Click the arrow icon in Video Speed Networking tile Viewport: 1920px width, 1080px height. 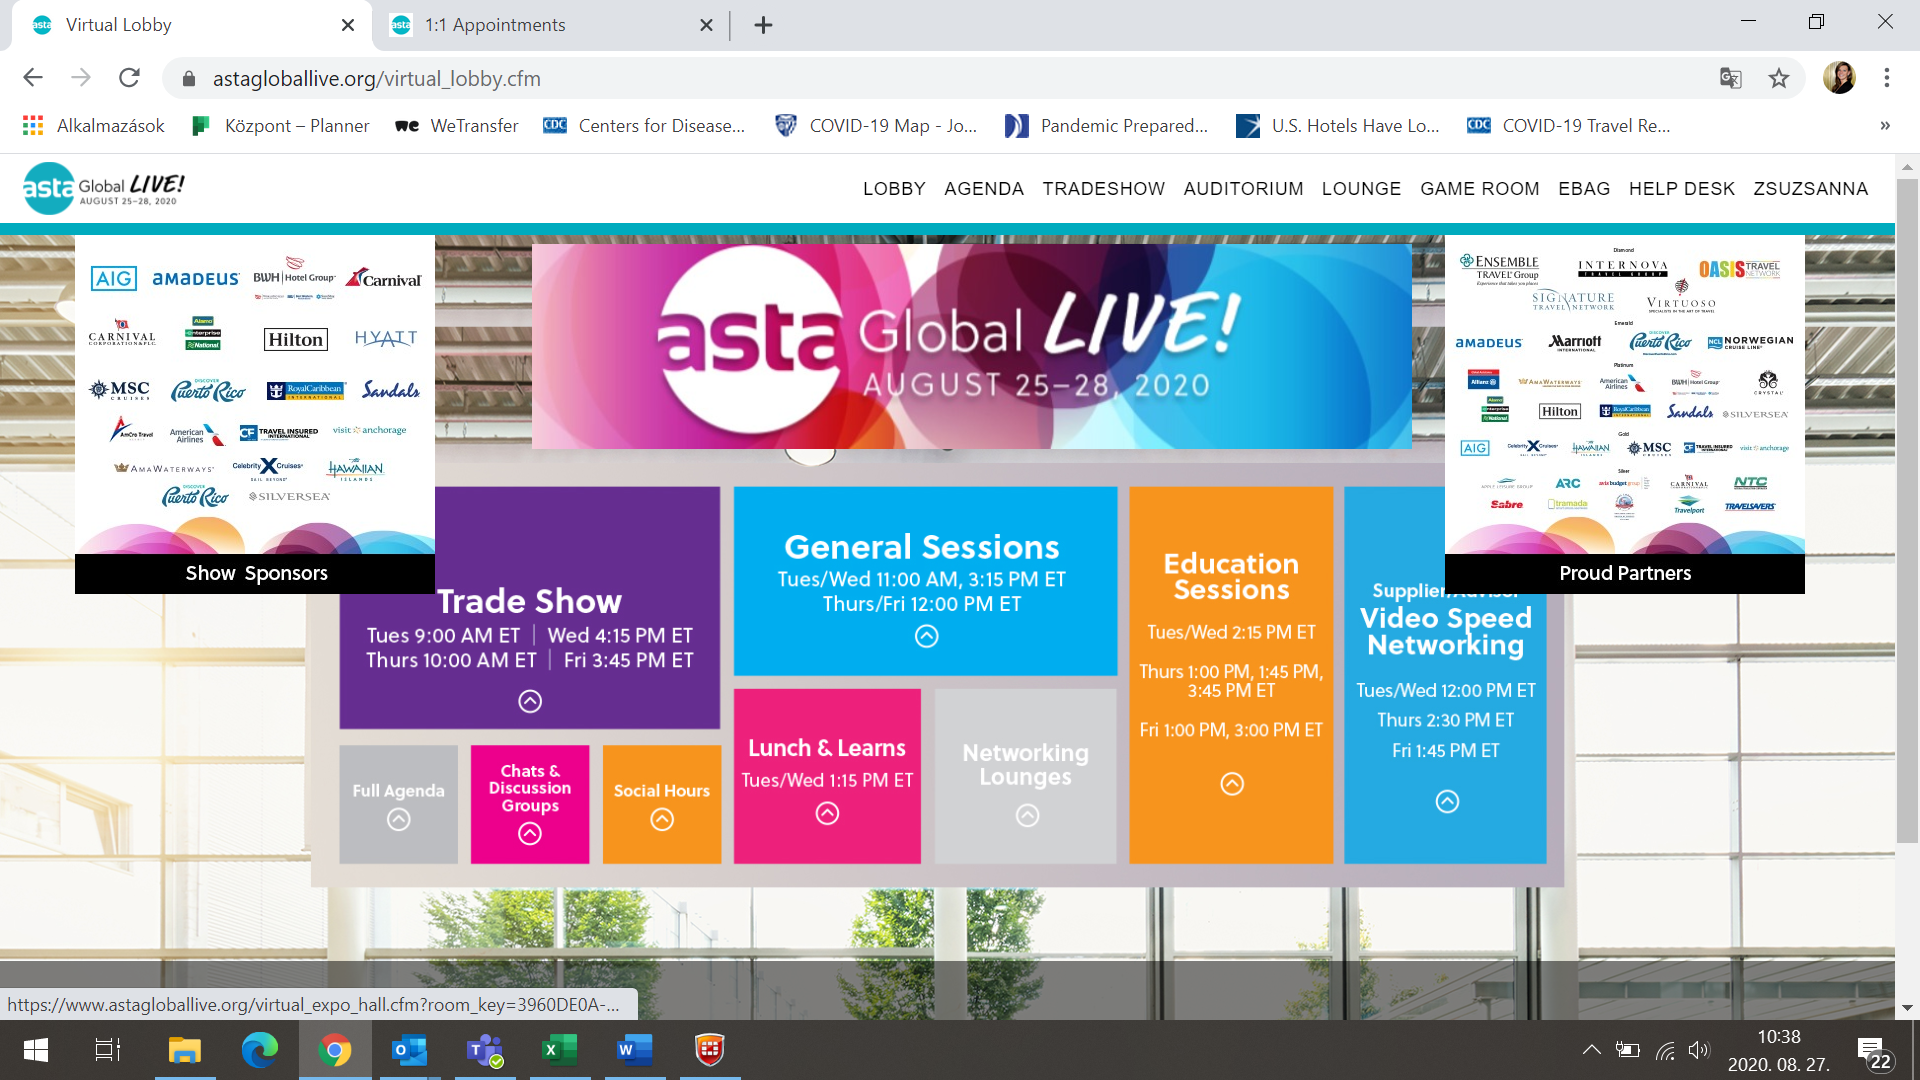1447,802
